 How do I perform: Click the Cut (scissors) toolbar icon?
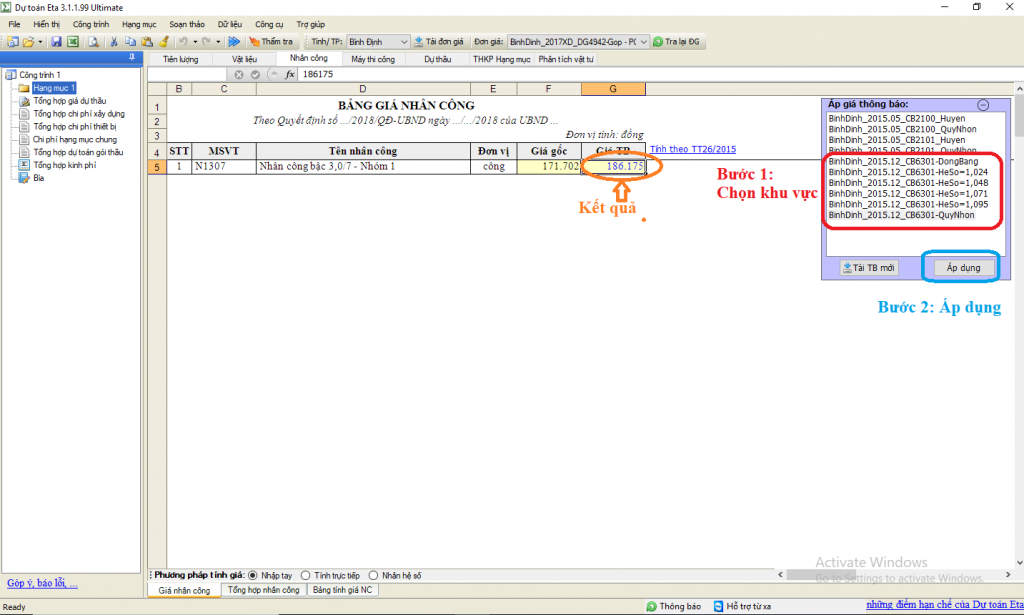114,42
